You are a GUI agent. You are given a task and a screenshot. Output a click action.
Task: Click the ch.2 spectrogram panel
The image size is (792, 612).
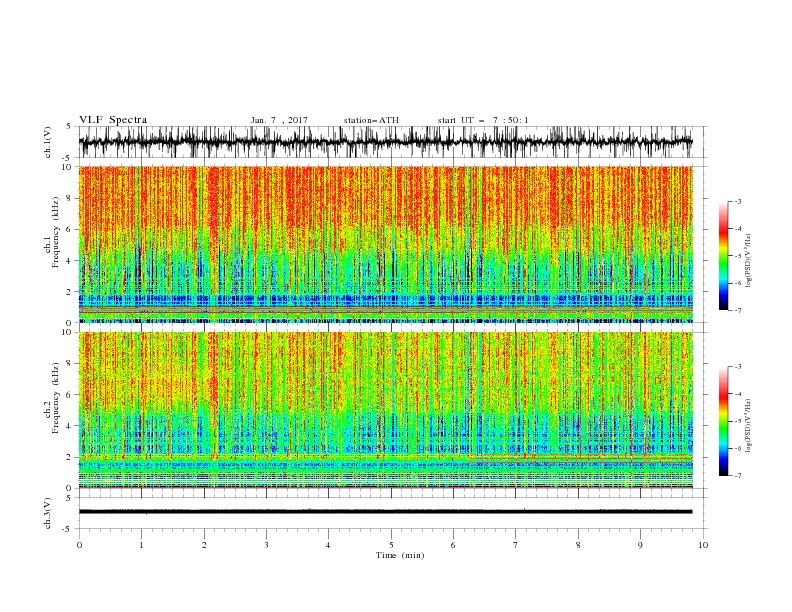(x=385, y=410)
